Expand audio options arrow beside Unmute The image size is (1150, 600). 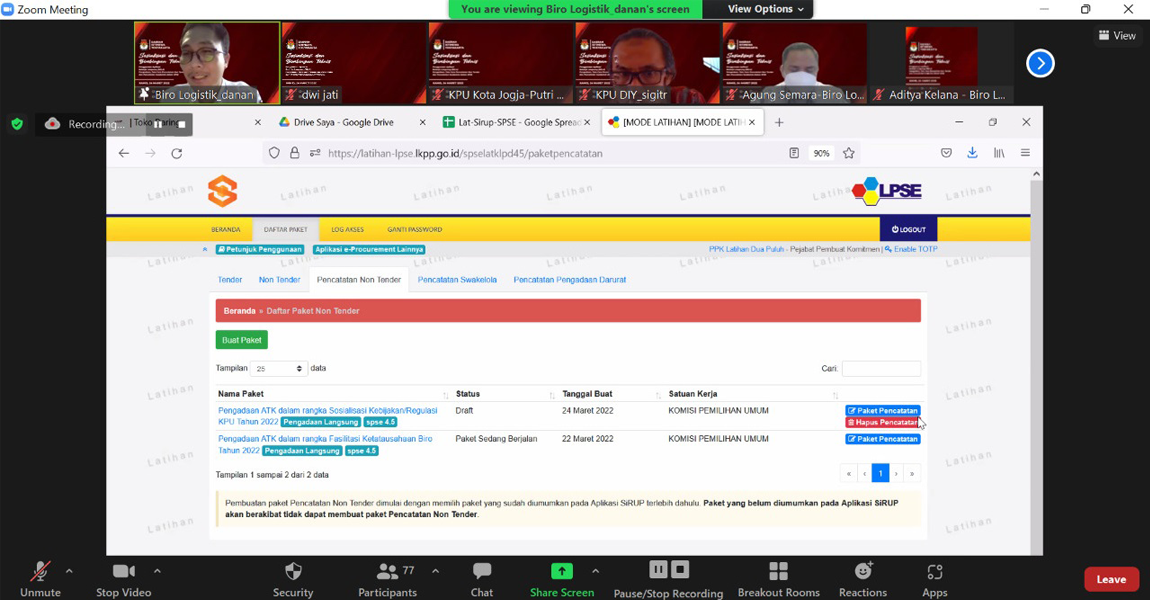69,571
